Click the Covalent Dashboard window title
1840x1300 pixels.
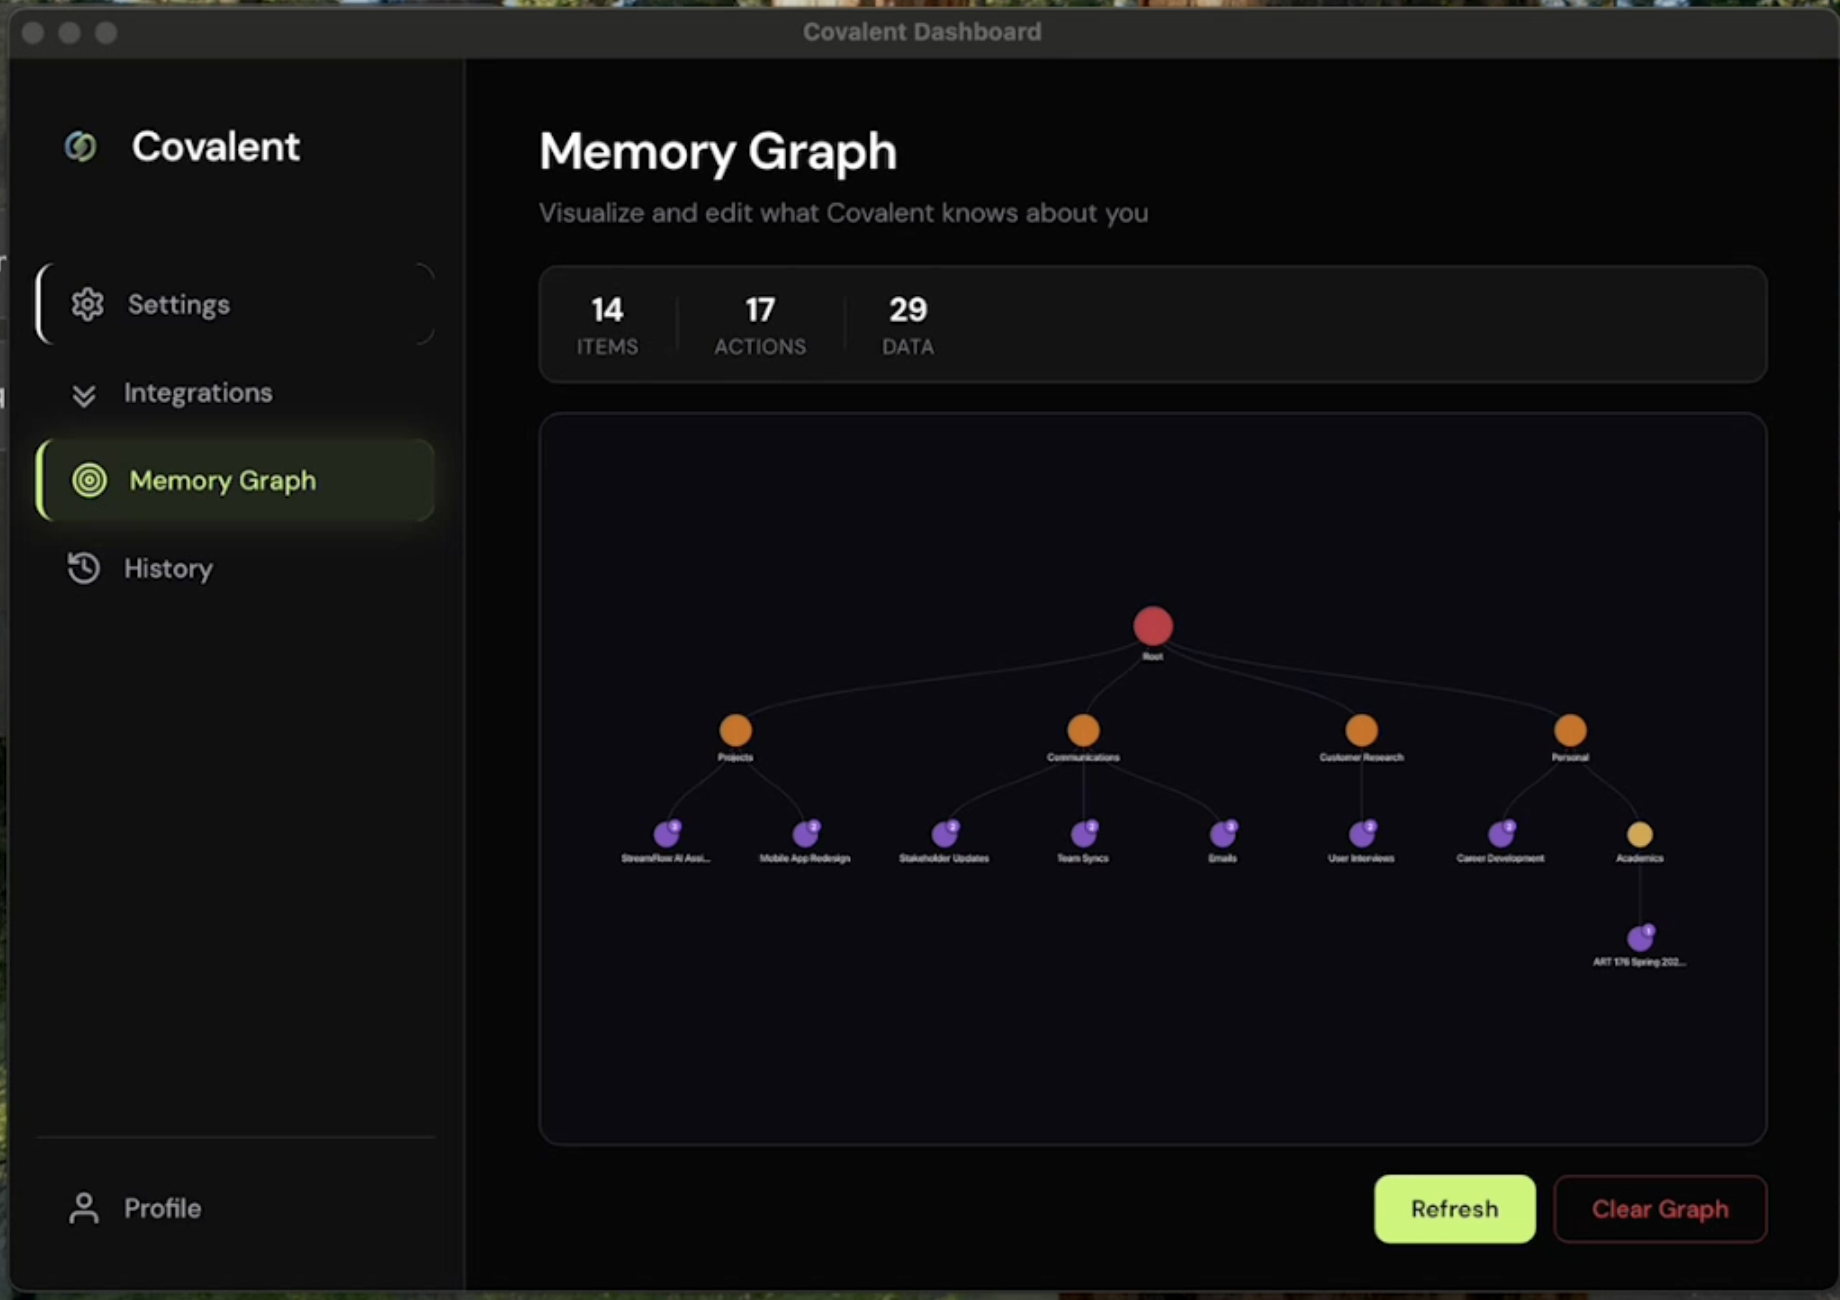[x=922, y=32]
